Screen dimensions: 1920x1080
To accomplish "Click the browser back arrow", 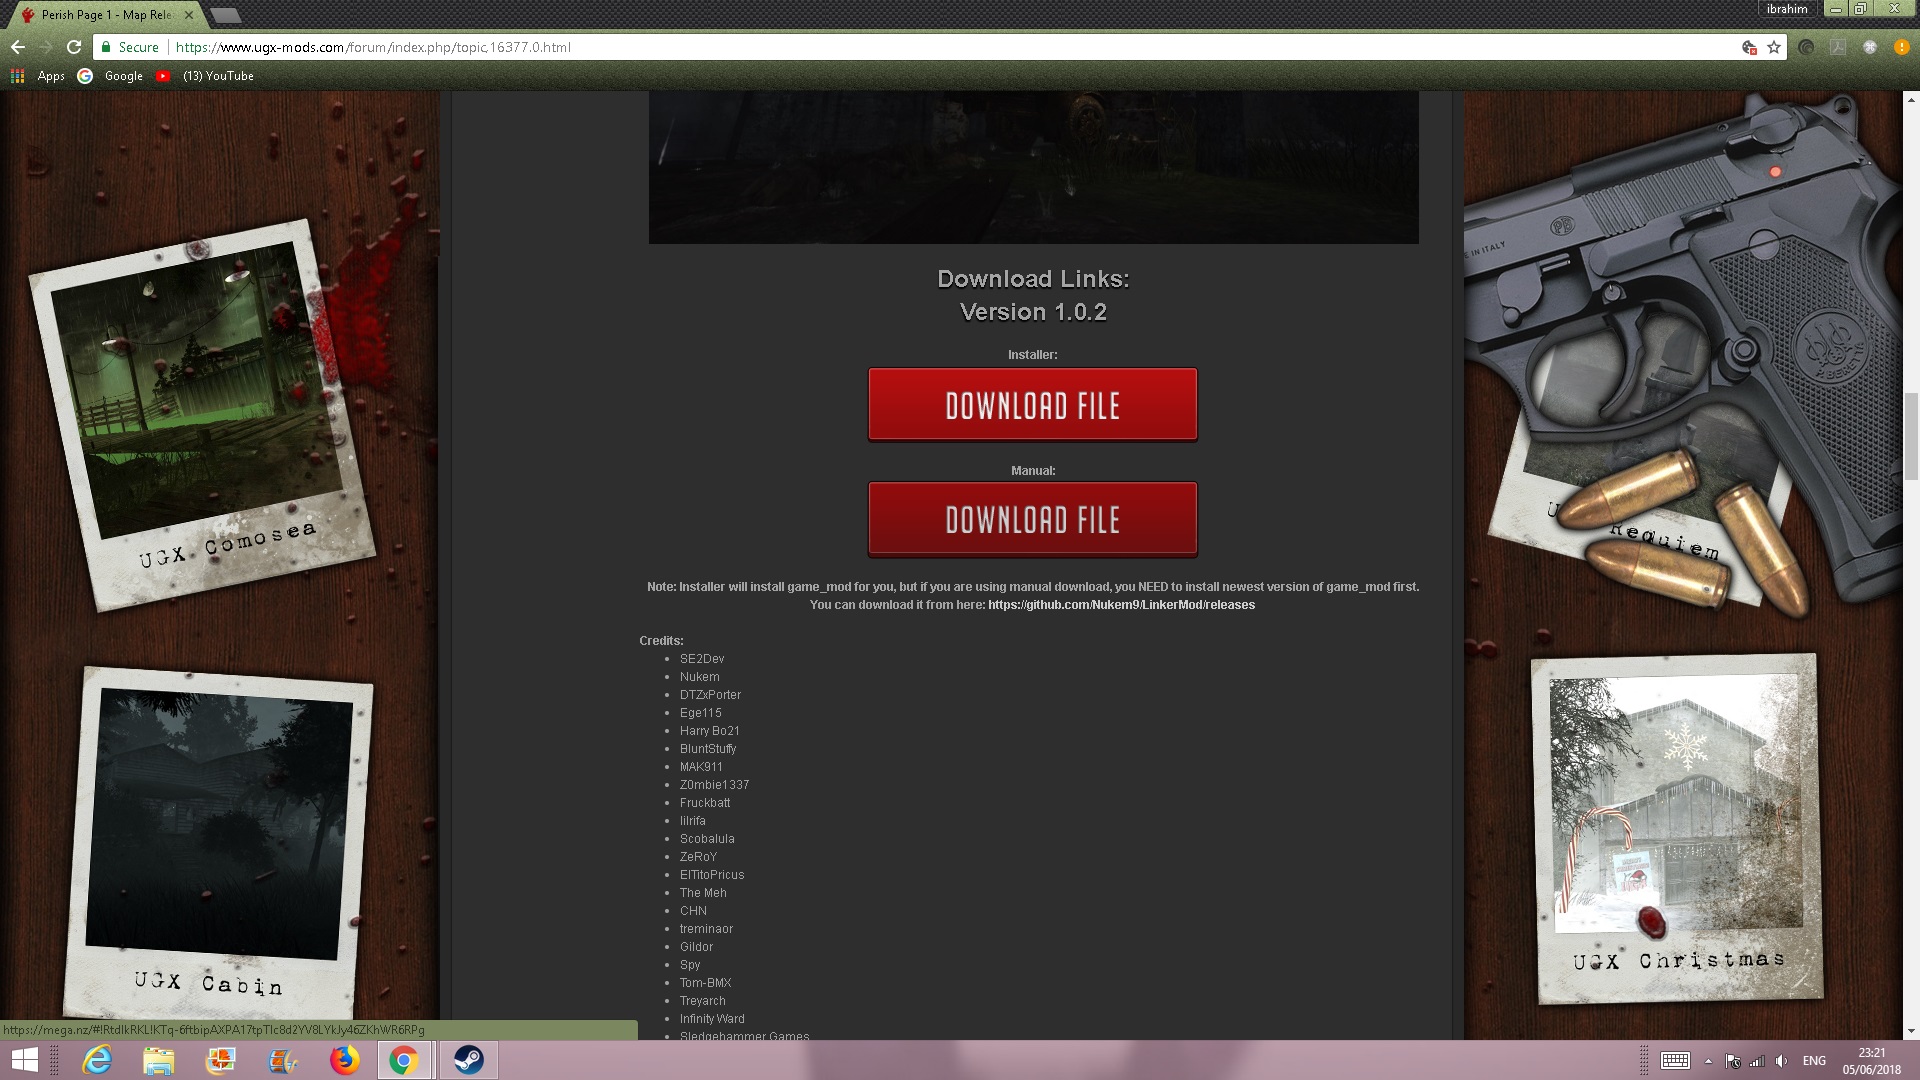I will click(x=18, y=47).
